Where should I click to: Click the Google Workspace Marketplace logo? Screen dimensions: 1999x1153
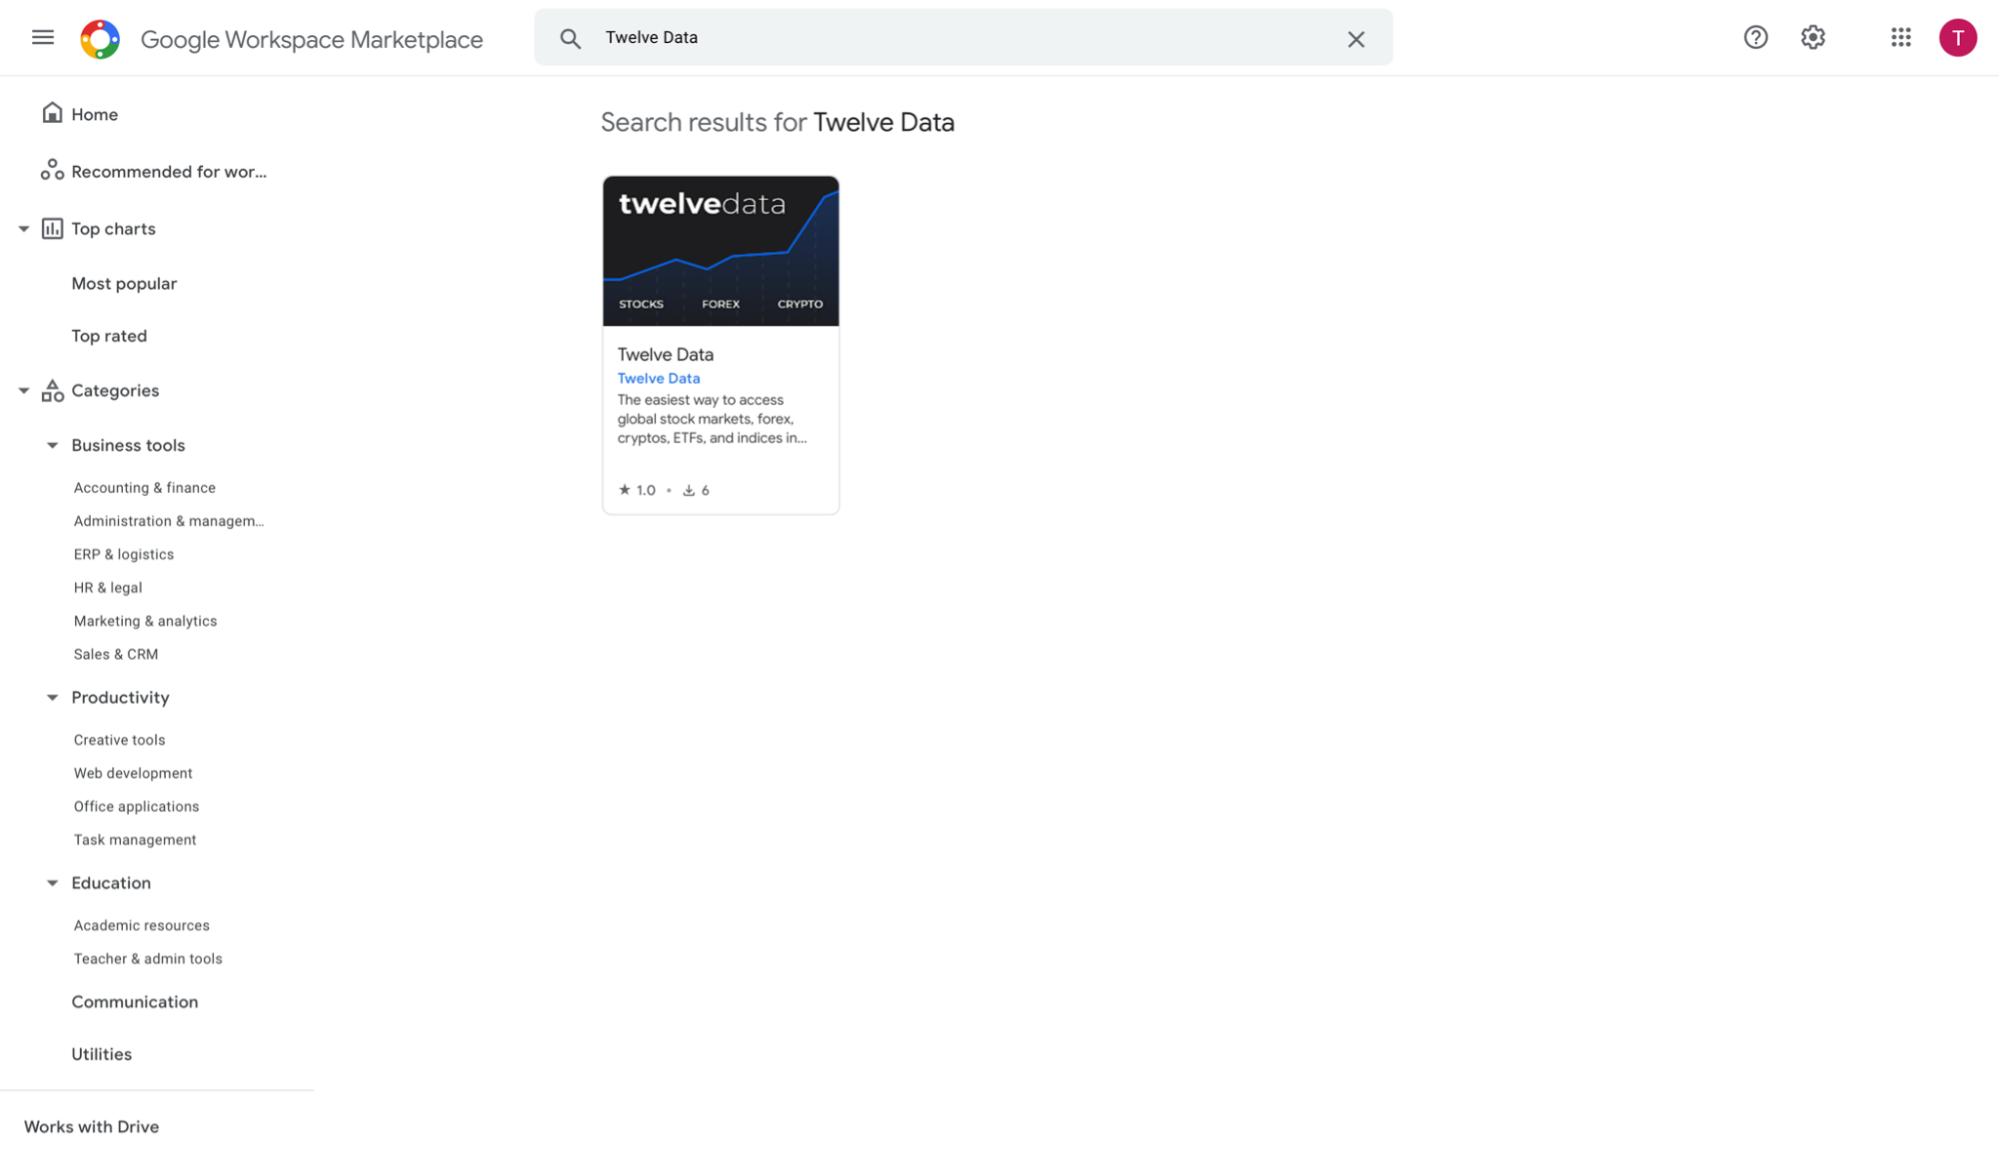click(x=101, y=38)
